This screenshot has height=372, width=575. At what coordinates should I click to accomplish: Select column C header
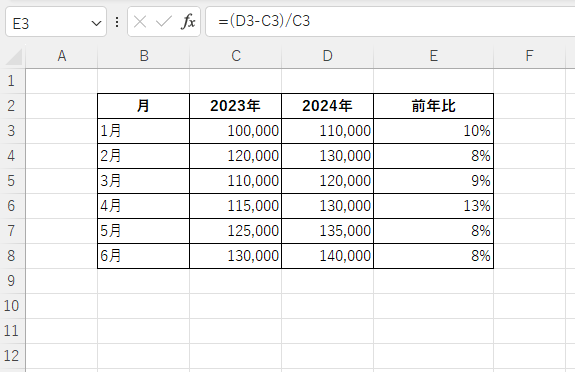pos(236,56)
